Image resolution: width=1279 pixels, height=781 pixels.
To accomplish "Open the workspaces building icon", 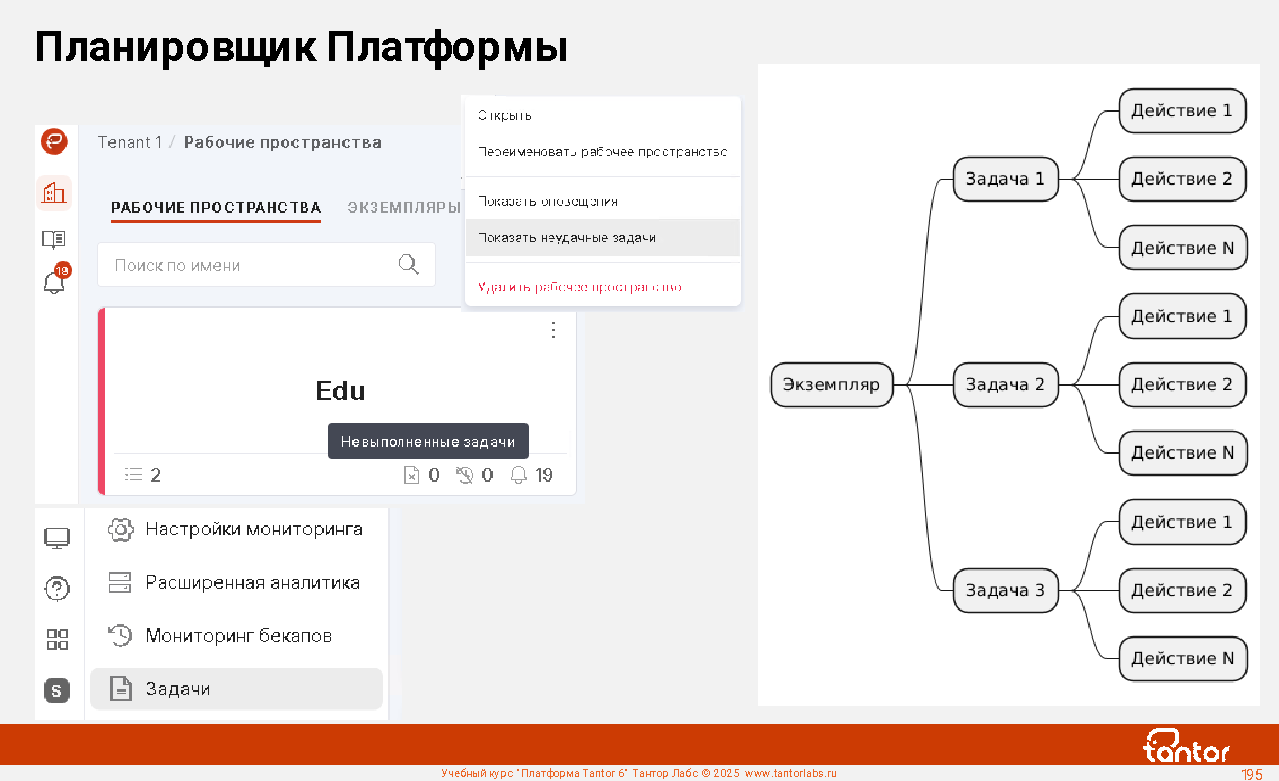I will pyautogui.click(x=54, y=193).
